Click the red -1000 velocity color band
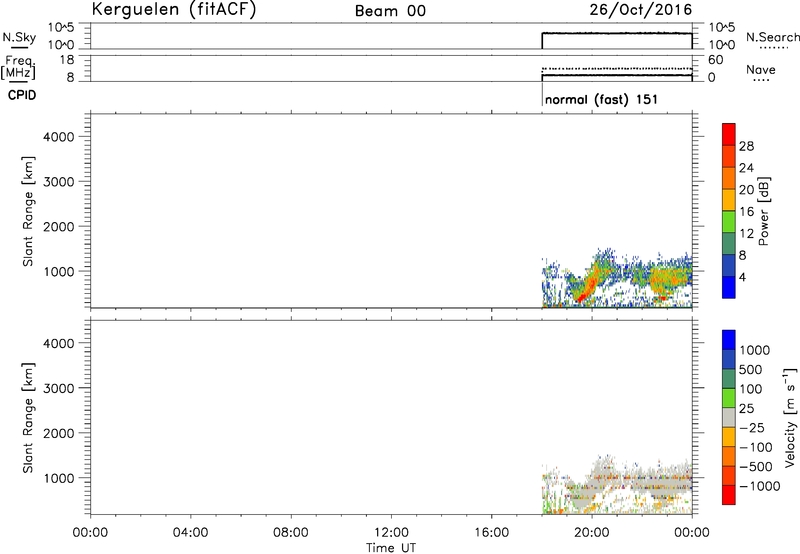800x554 pixels. (x=729, y=495)
